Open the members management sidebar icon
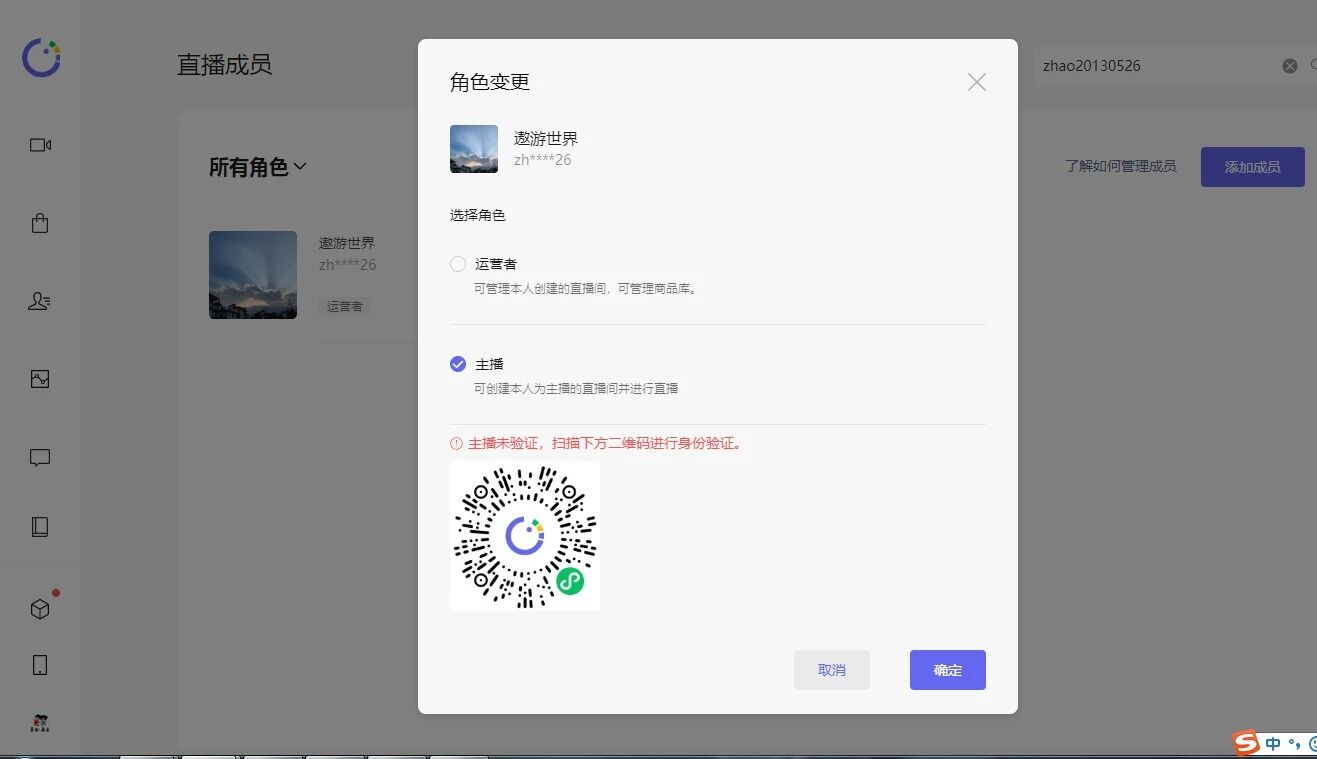 (40, 301)
